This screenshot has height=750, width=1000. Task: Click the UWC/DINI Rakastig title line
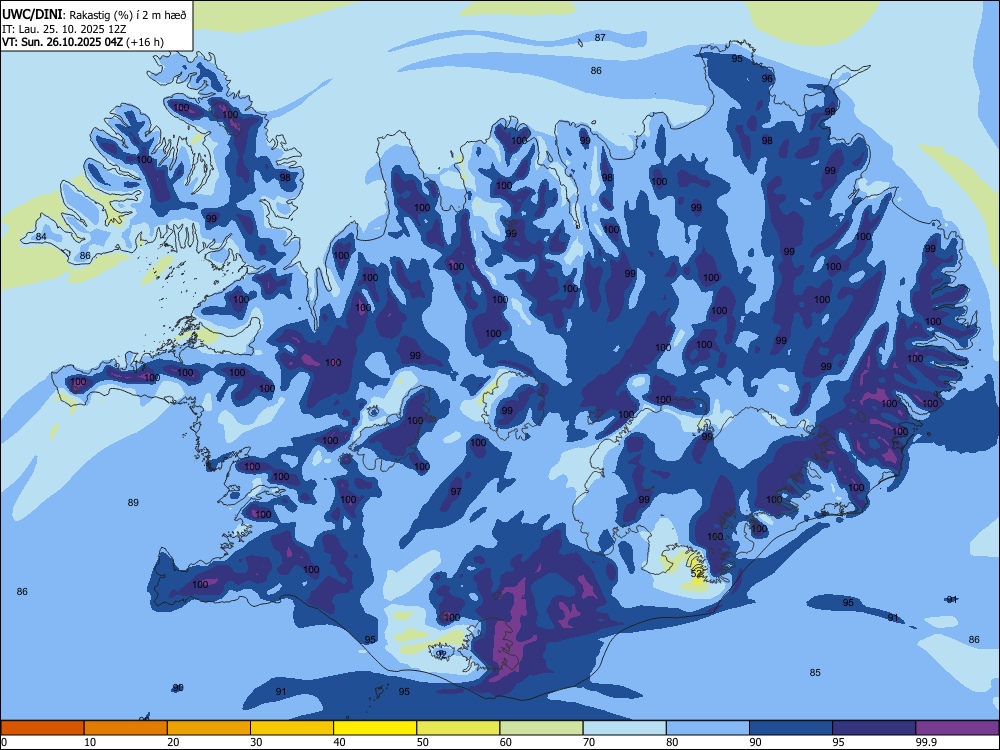[94, 14]
